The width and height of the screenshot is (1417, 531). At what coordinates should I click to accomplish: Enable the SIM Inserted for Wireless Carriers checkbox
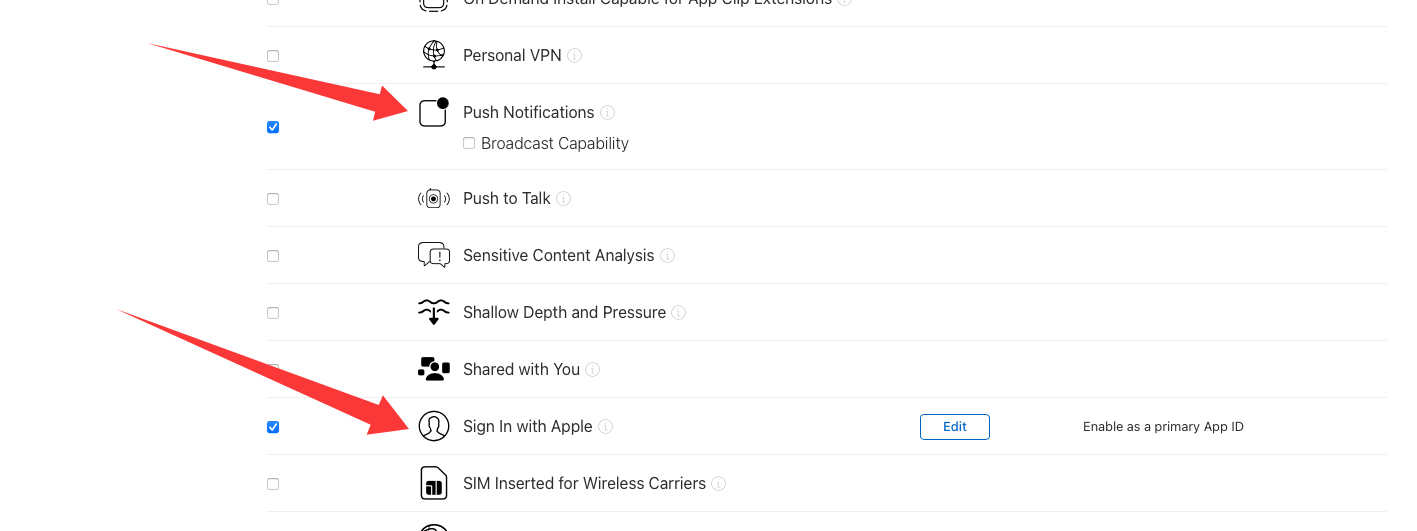tap(273, 484)
